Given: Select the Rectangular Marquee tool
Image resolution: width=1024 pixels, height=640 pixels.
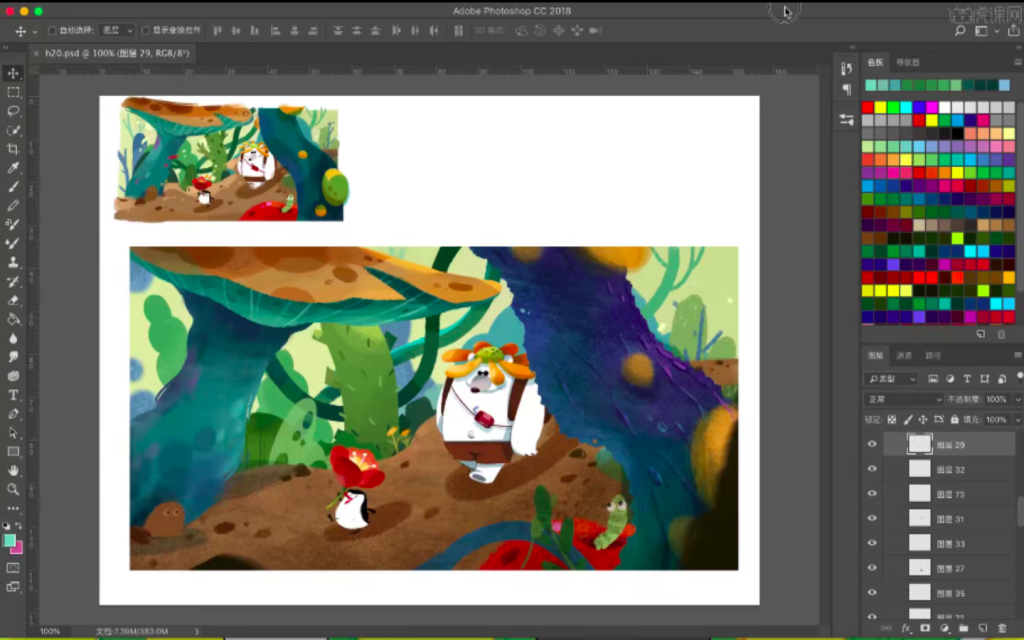Looking at the screenshot, I should tap(14, 92).
